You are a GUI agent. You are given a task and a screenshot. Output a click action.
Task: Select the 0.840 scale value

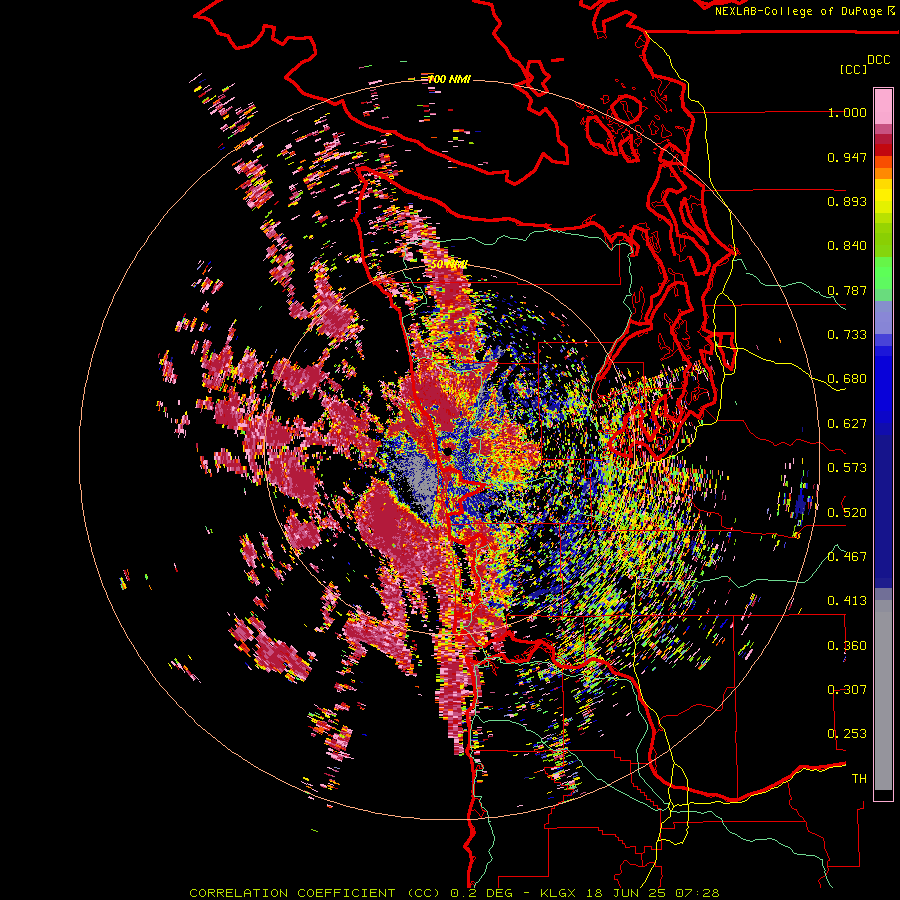pos(847,246)
